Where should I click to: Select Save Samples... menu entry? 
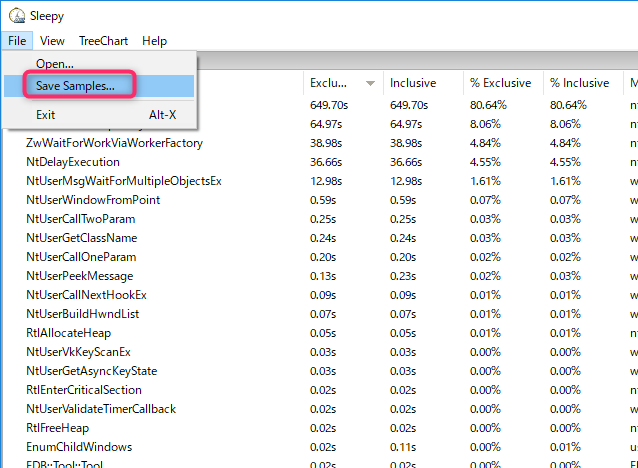99,86
